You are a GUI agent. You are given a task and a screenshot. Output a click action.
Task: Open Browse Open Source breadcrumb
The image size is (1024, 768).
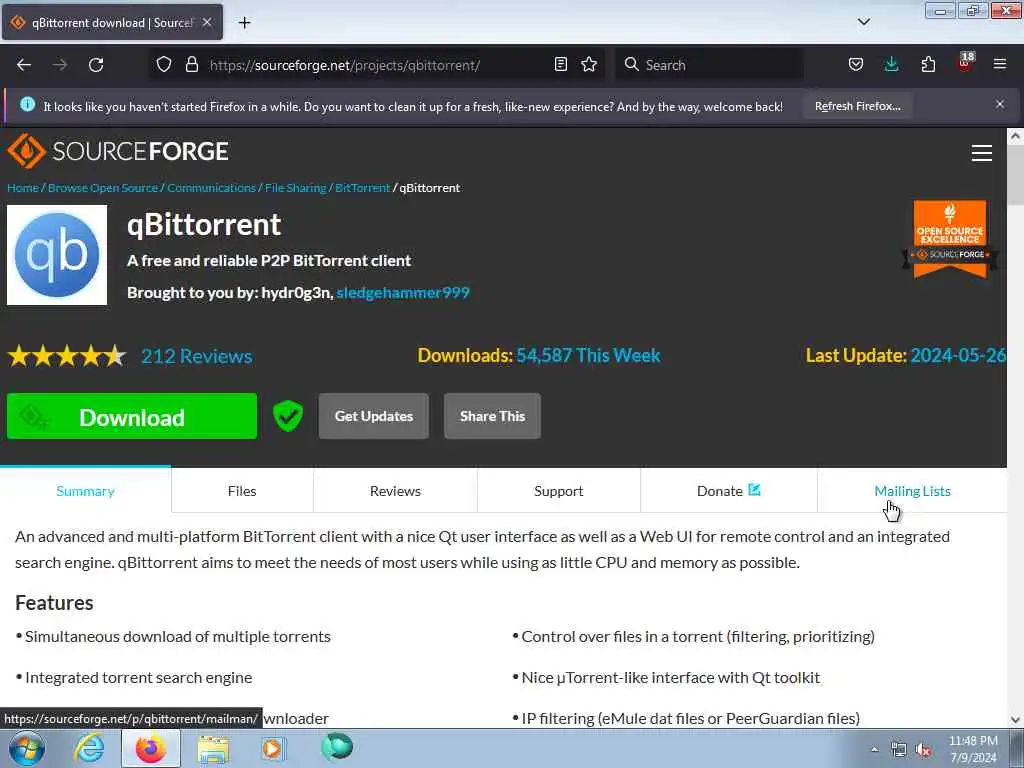[x=103, y=187]
